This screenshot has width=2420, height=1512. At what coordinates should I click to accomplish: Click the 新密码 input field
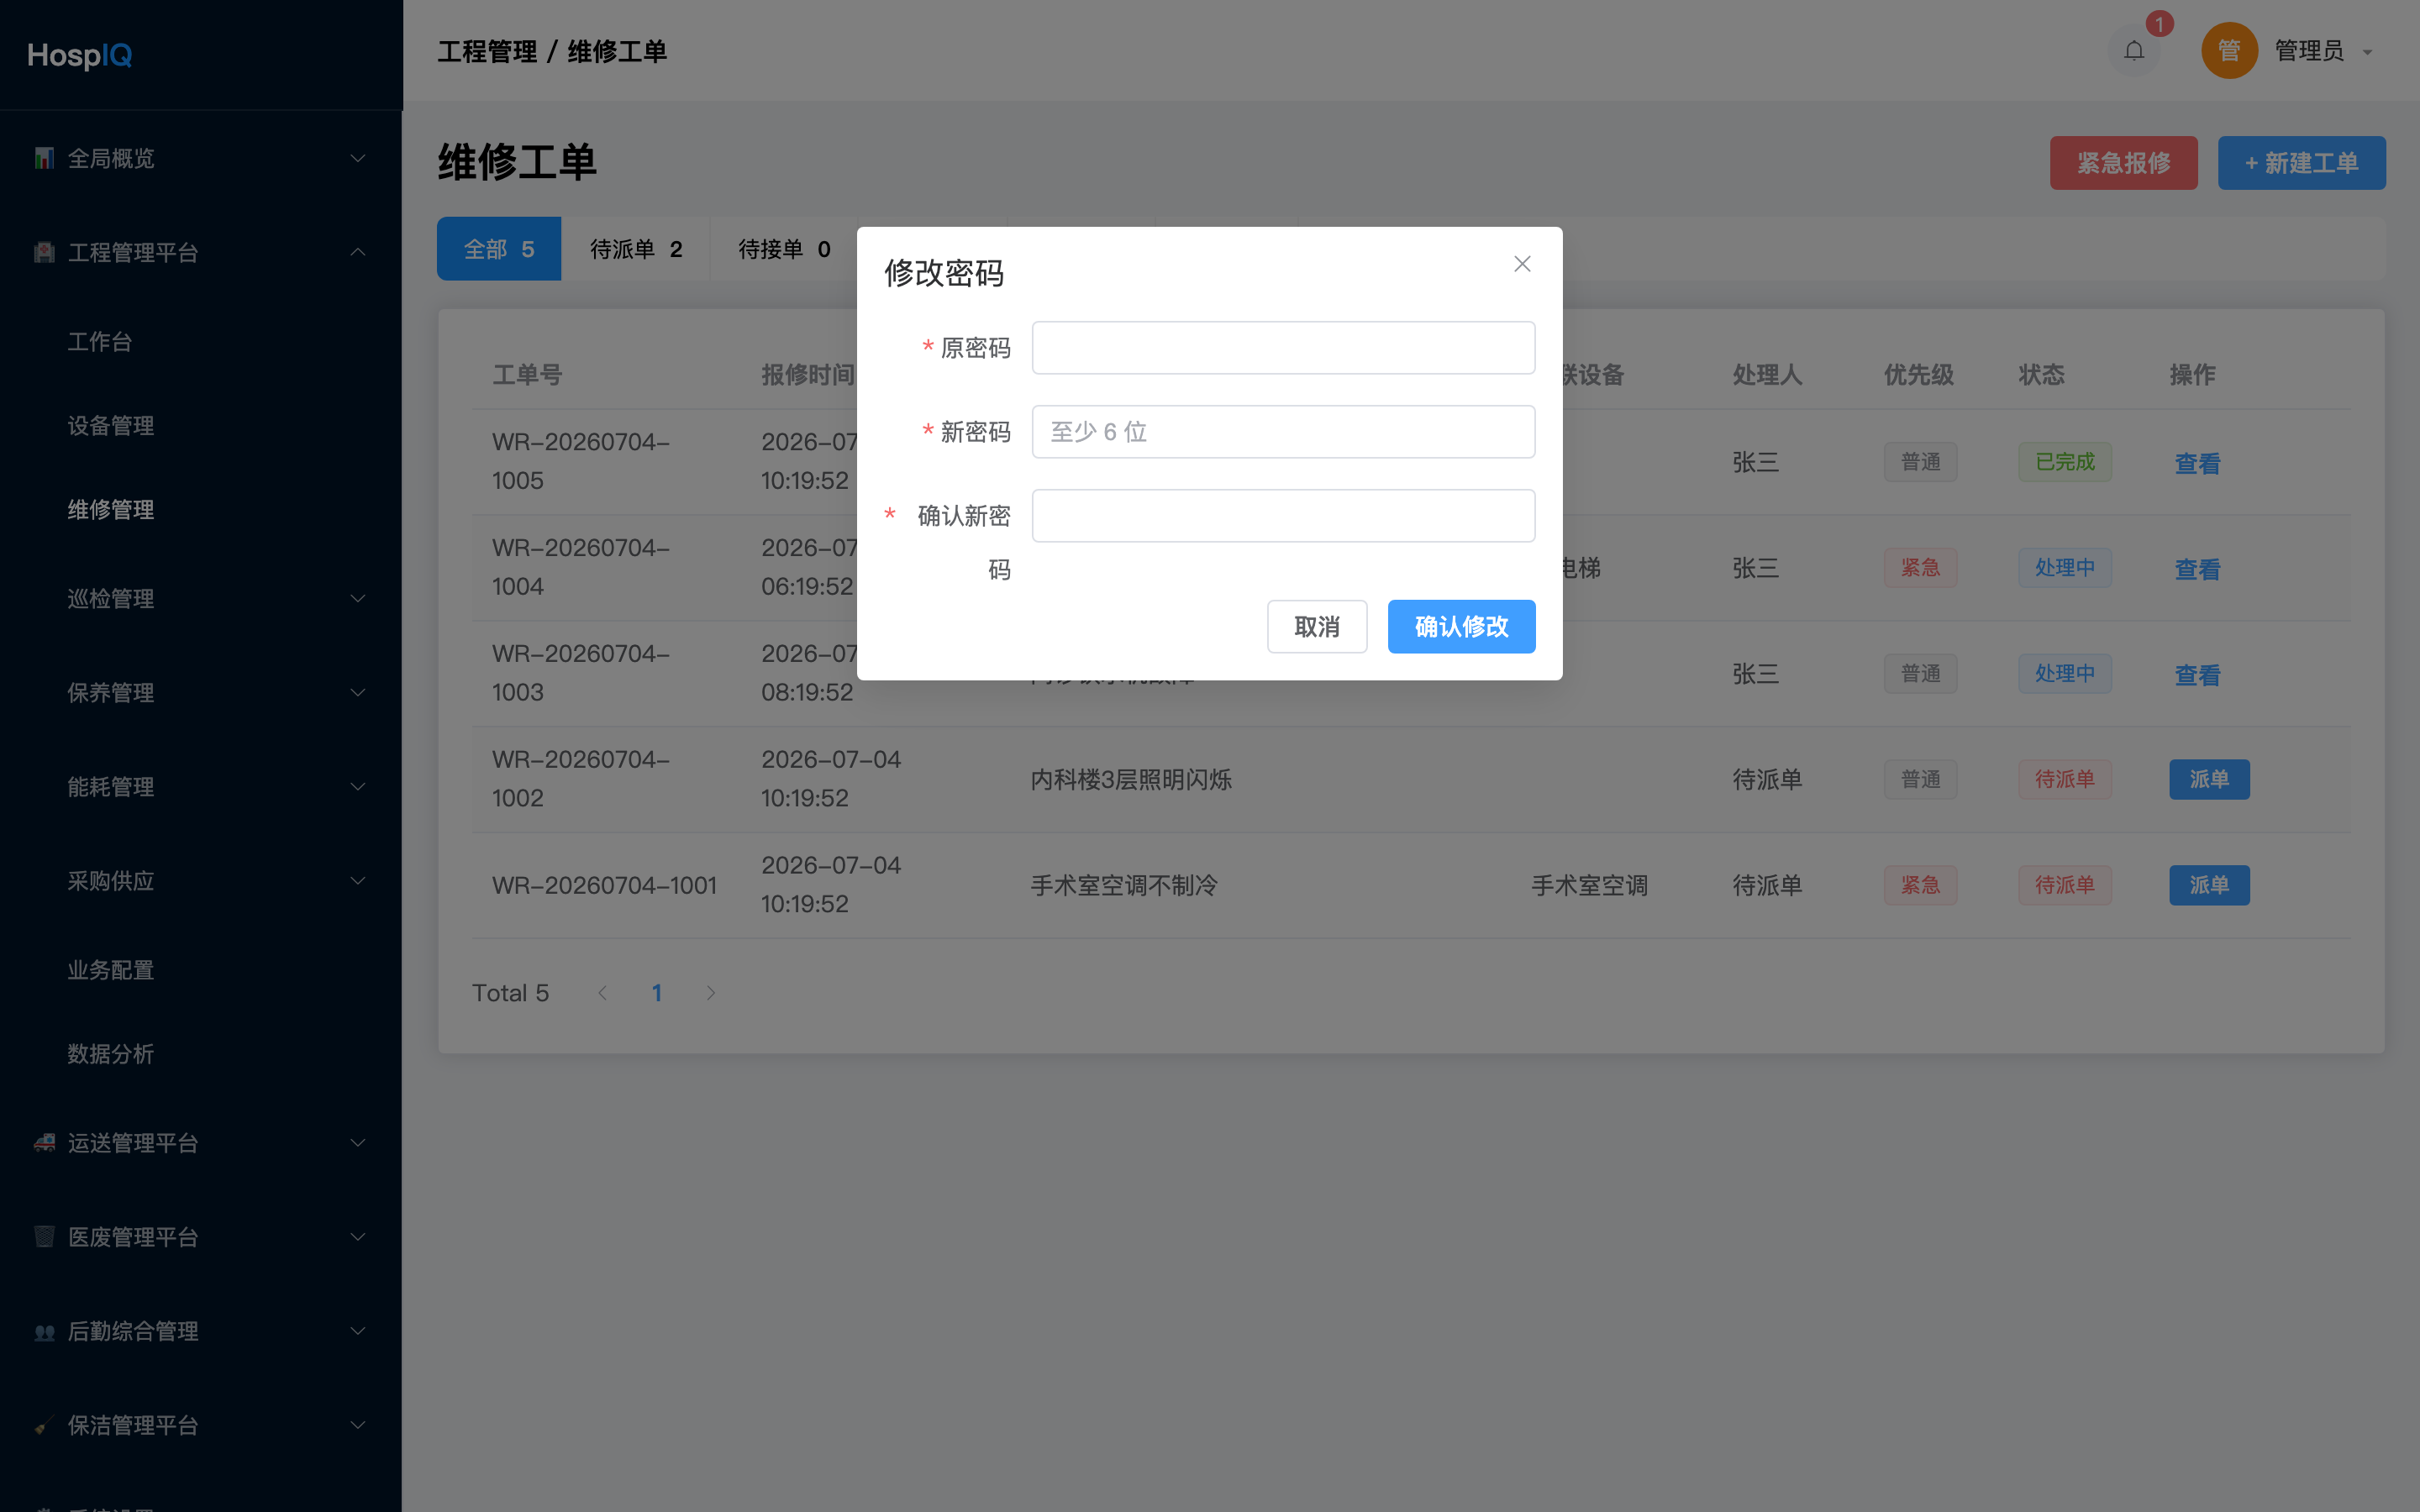pos(1283,432)
